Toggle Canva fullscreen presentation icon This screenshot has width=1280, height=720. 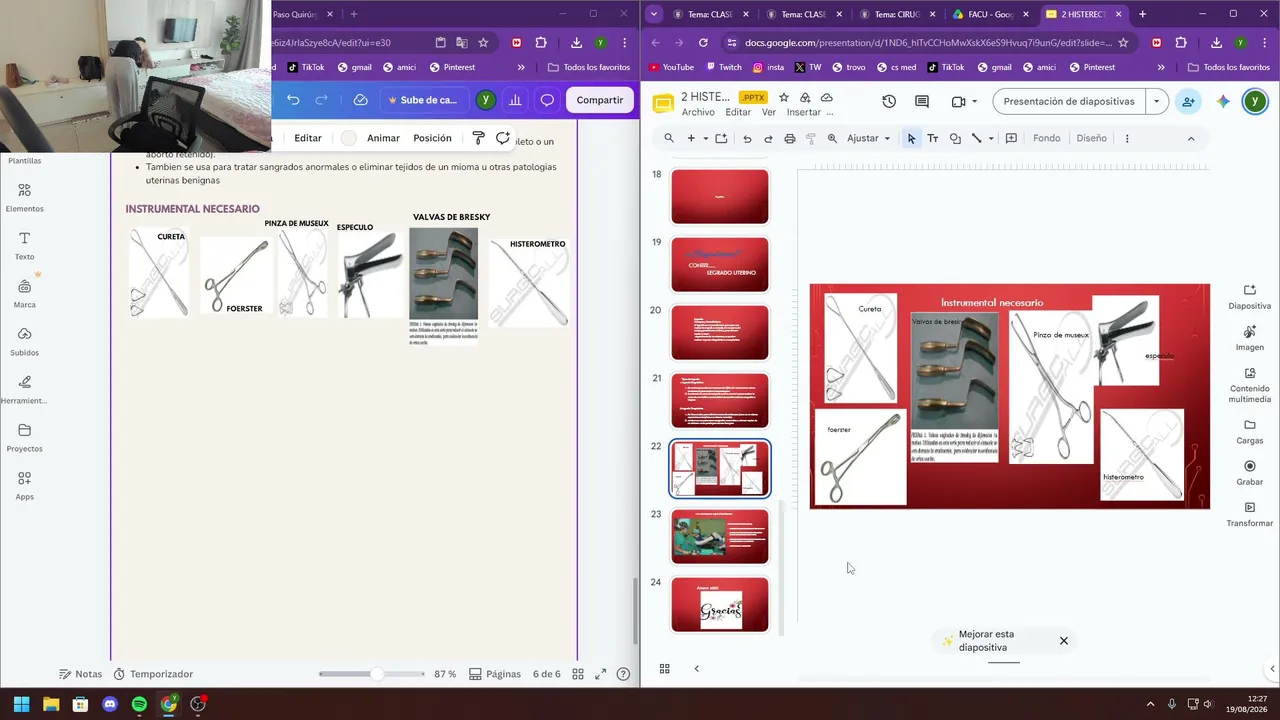pyautogui.click(x=600, y=674)
